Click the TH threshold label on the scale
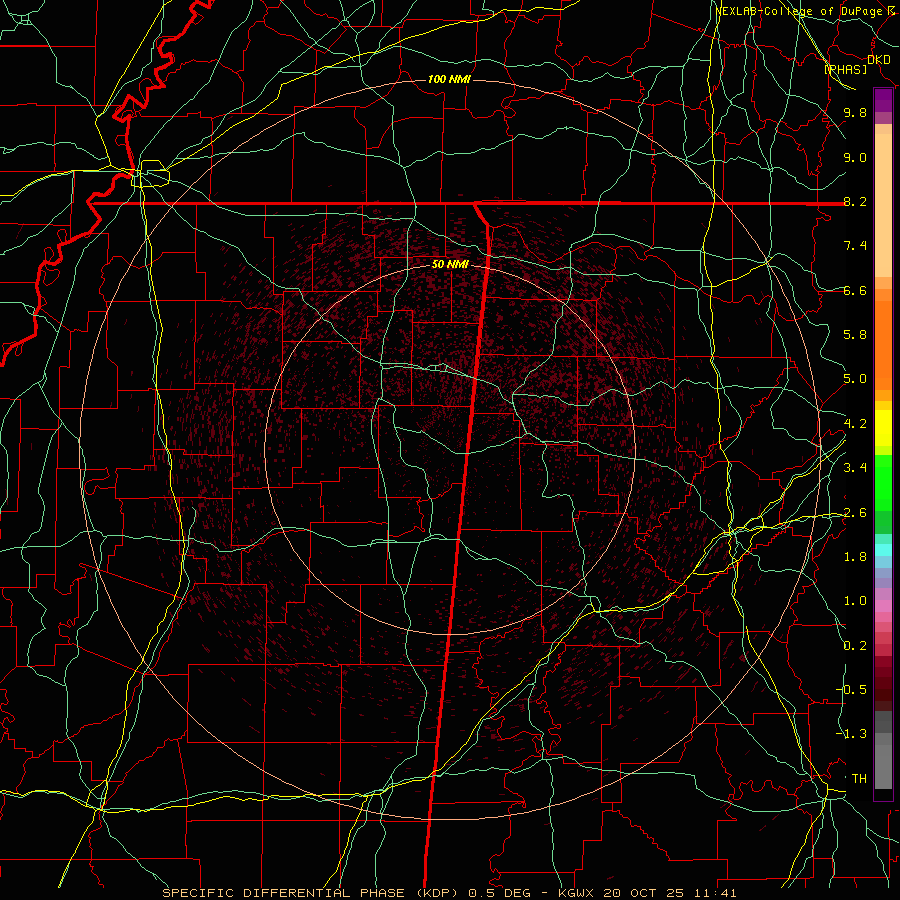The height and width of the screenshot is (900, 900). coord(859,779)
